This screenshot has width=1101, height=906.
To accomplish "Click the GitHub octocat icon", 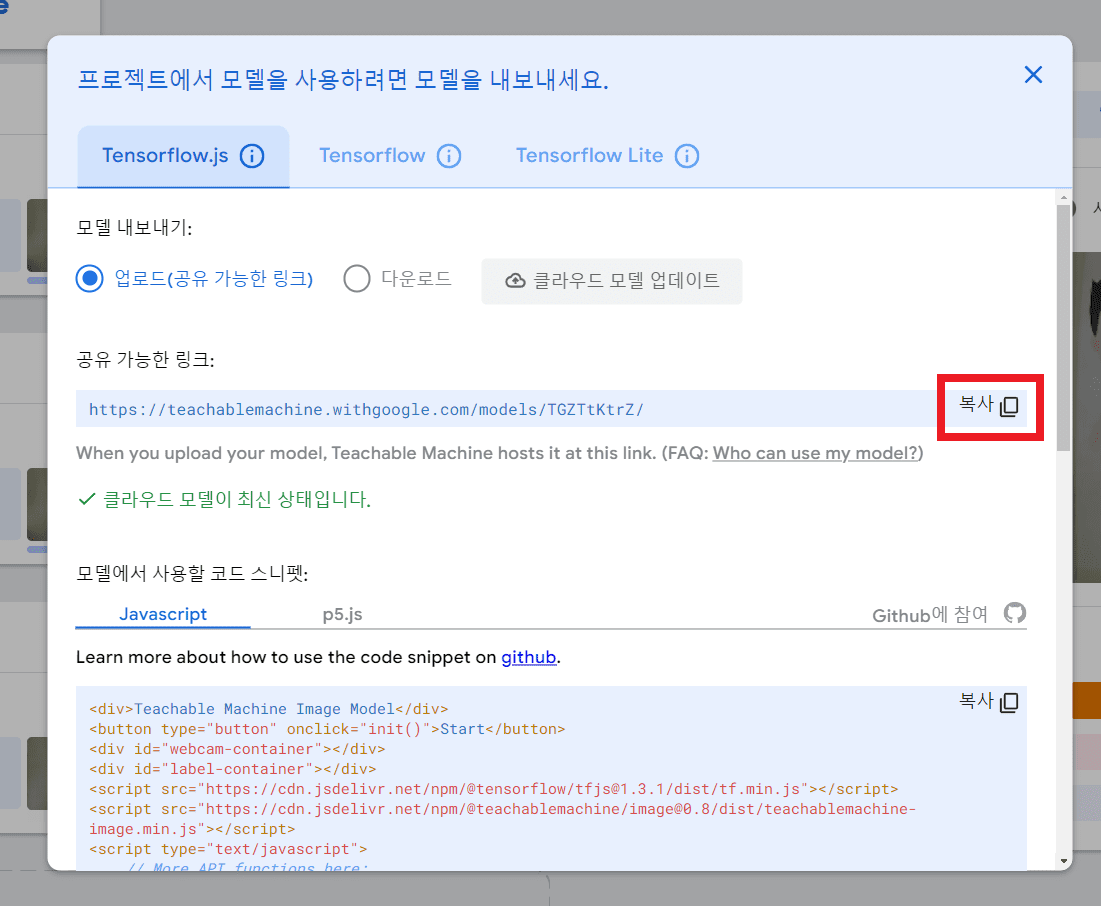I will pyautogui.click(x=1015, y=613).
